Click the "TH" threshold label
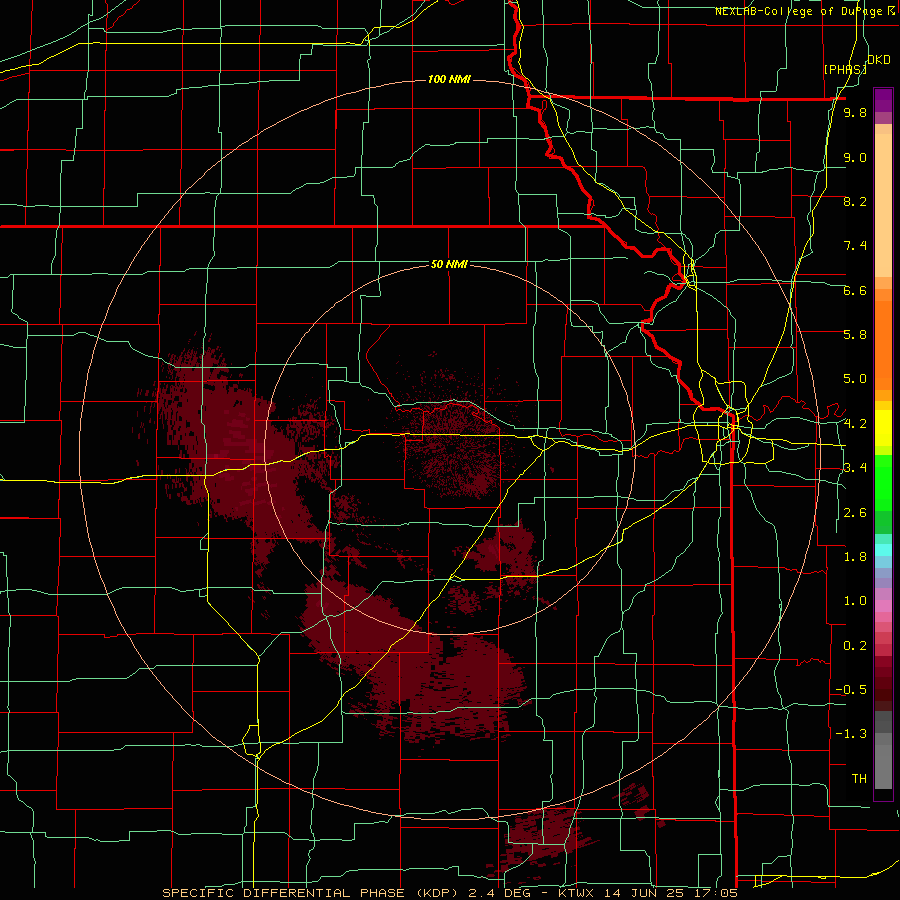Viewport: 900px width, 900px height. tap(859, 779)
